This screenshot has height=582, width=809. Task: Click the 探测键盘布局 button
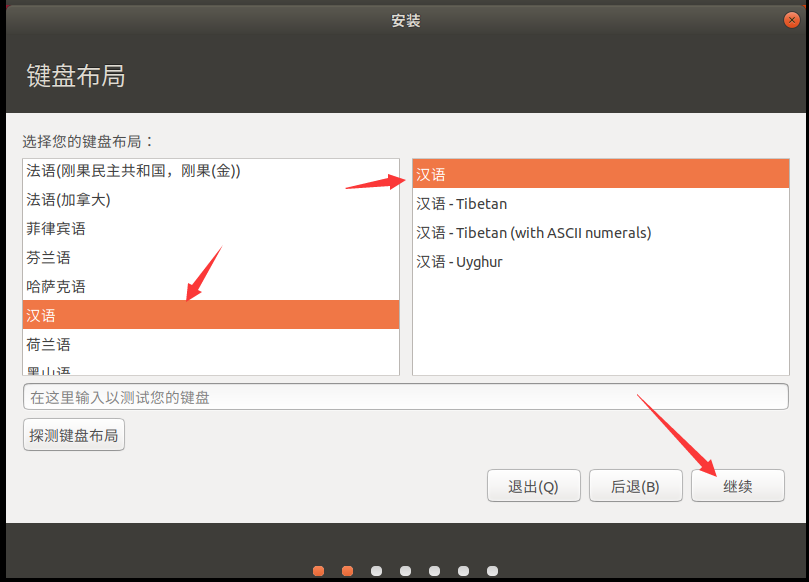click(74, 435)
